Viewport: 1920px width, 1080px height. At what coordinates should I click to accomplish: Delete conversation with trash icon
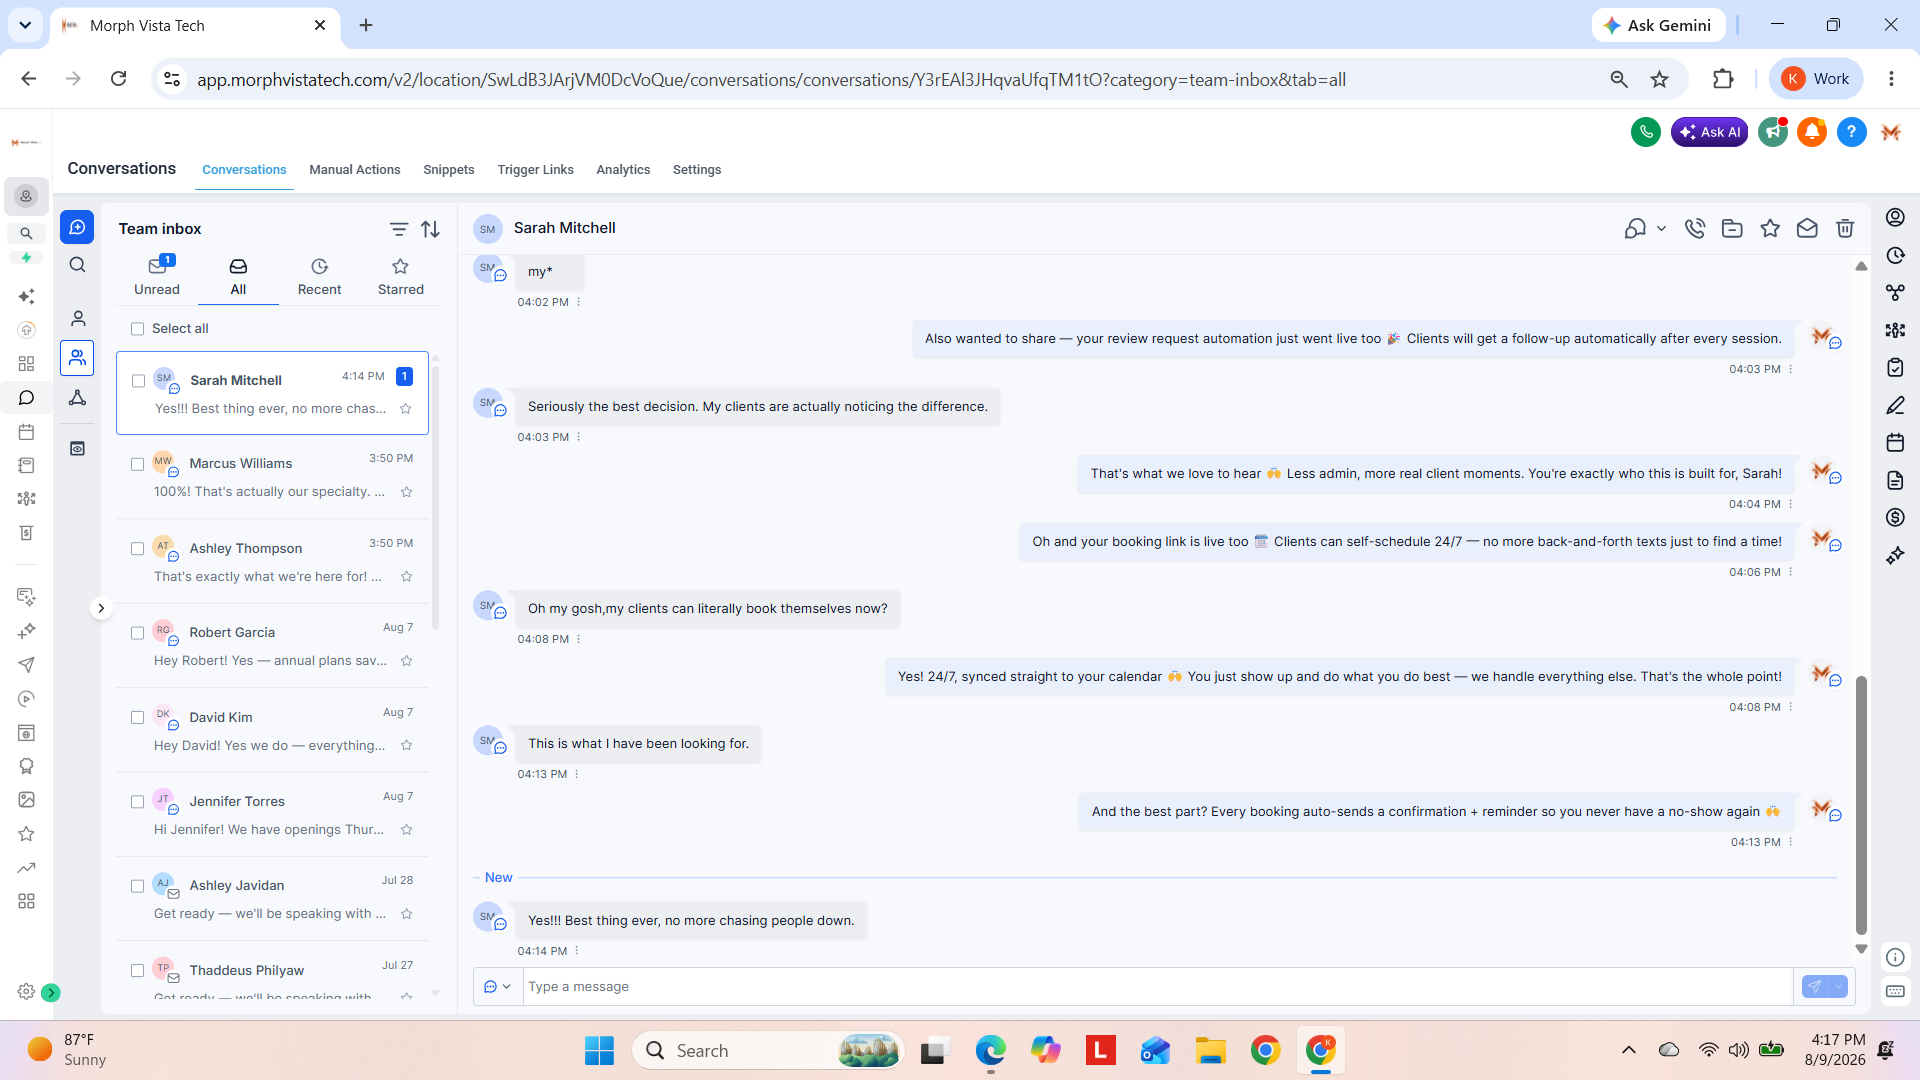(x=1845, y=228)
